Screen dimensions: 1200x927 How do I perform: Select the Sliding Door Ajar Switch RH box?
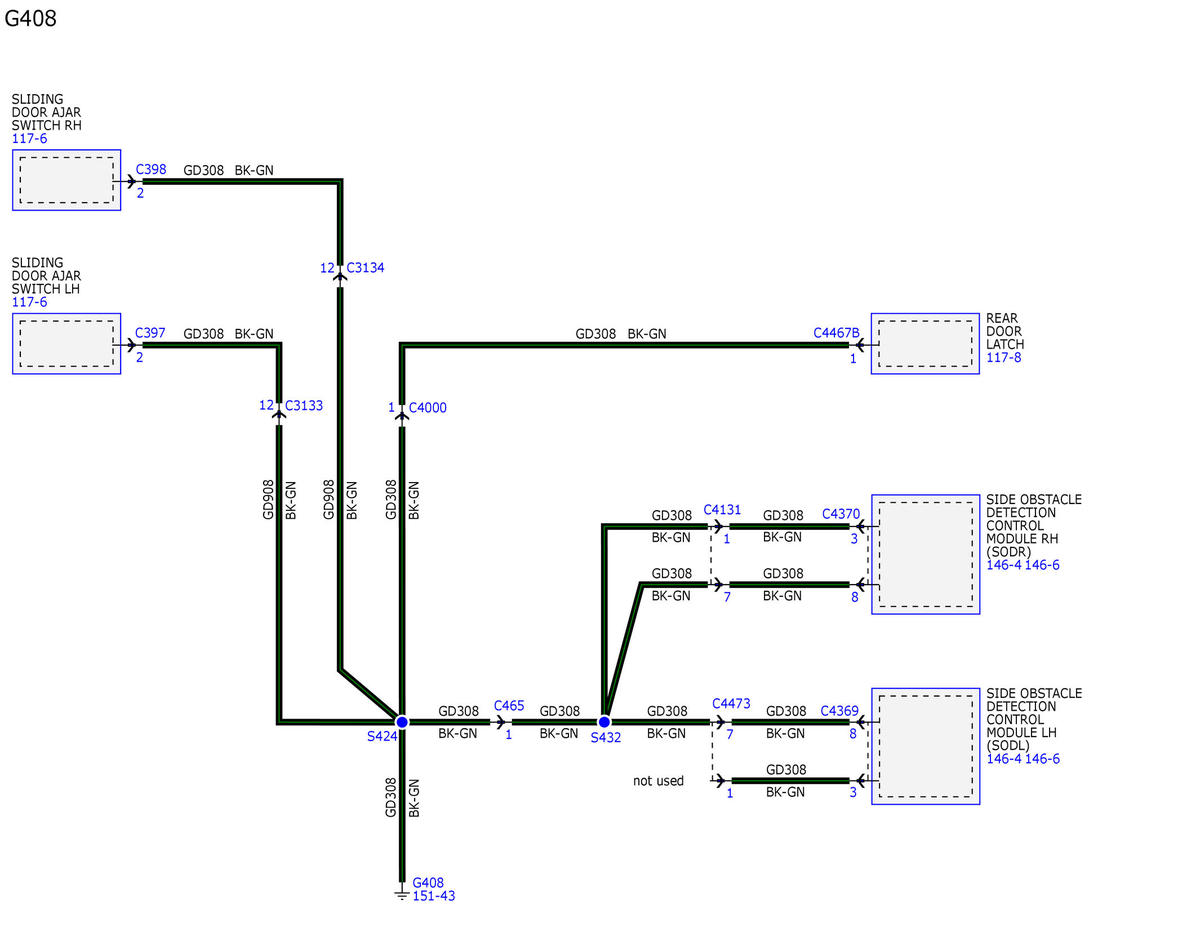click(66, 181)
